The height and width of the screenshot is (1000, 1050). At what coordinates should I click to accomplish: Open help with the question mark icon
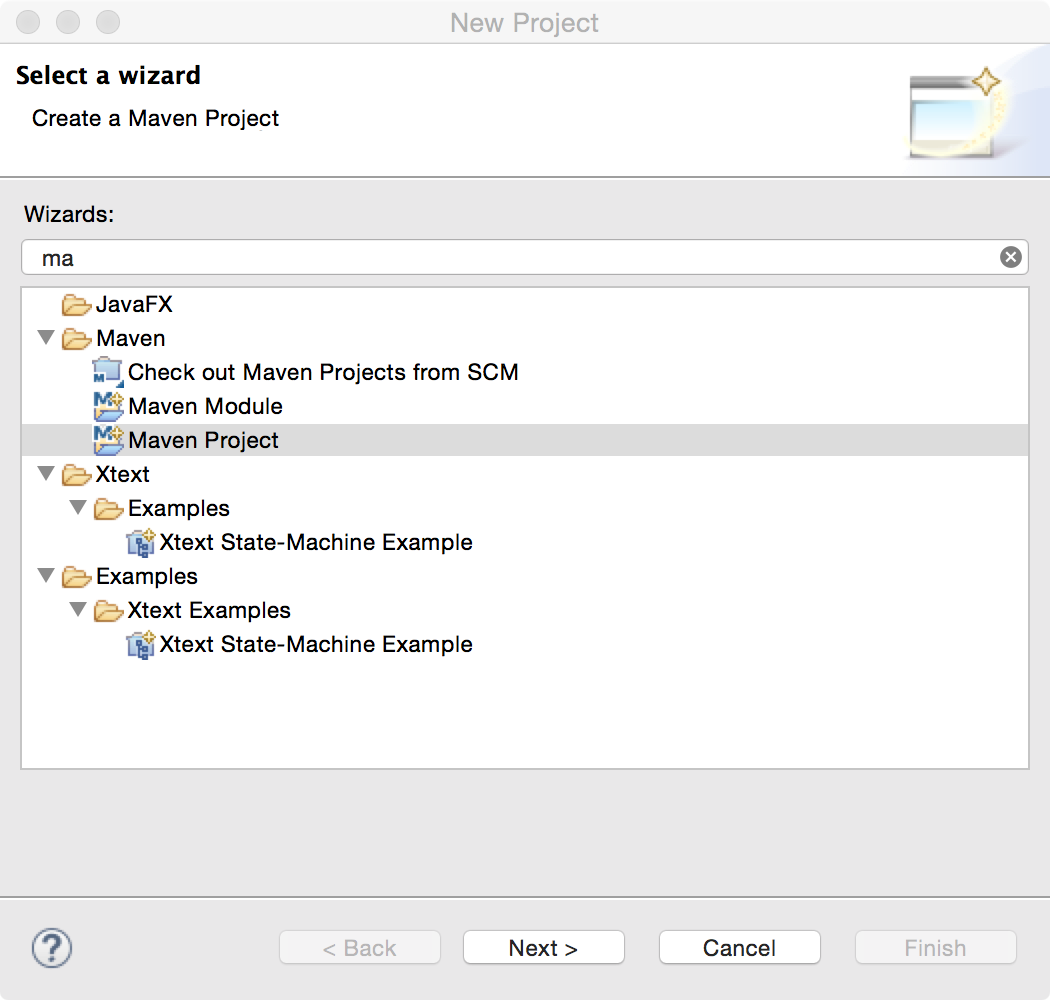pos(52,948)
